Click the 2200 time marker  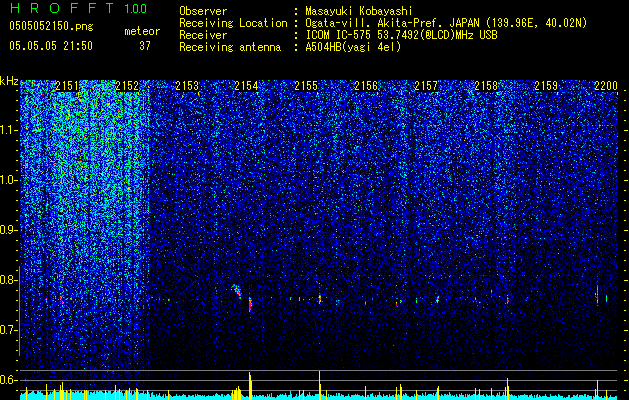coord(606,86)
